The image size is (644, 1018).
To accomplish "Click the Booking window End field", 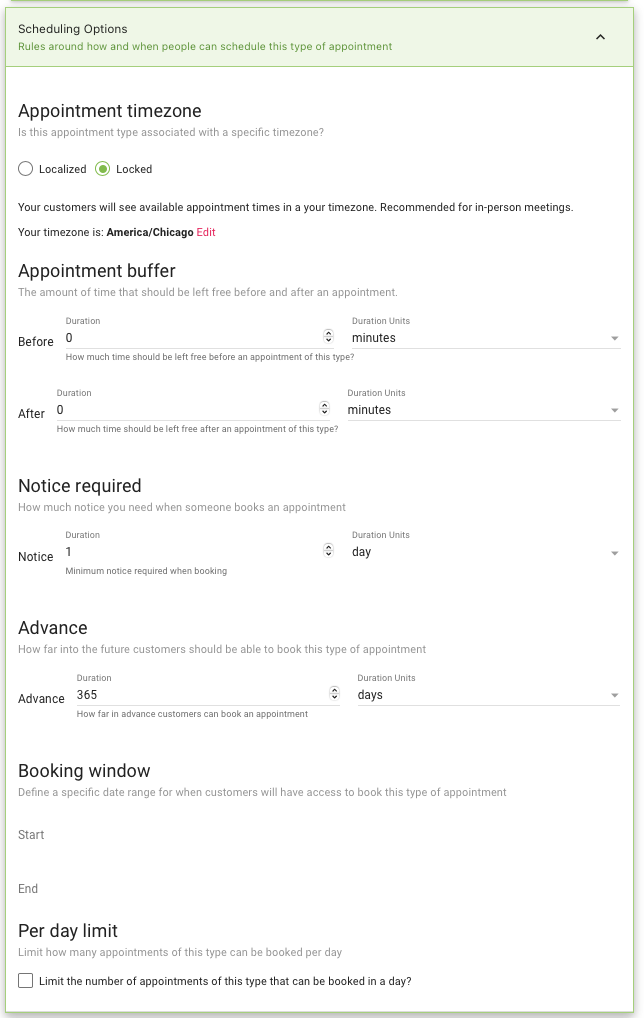I will tap(28, 889).
